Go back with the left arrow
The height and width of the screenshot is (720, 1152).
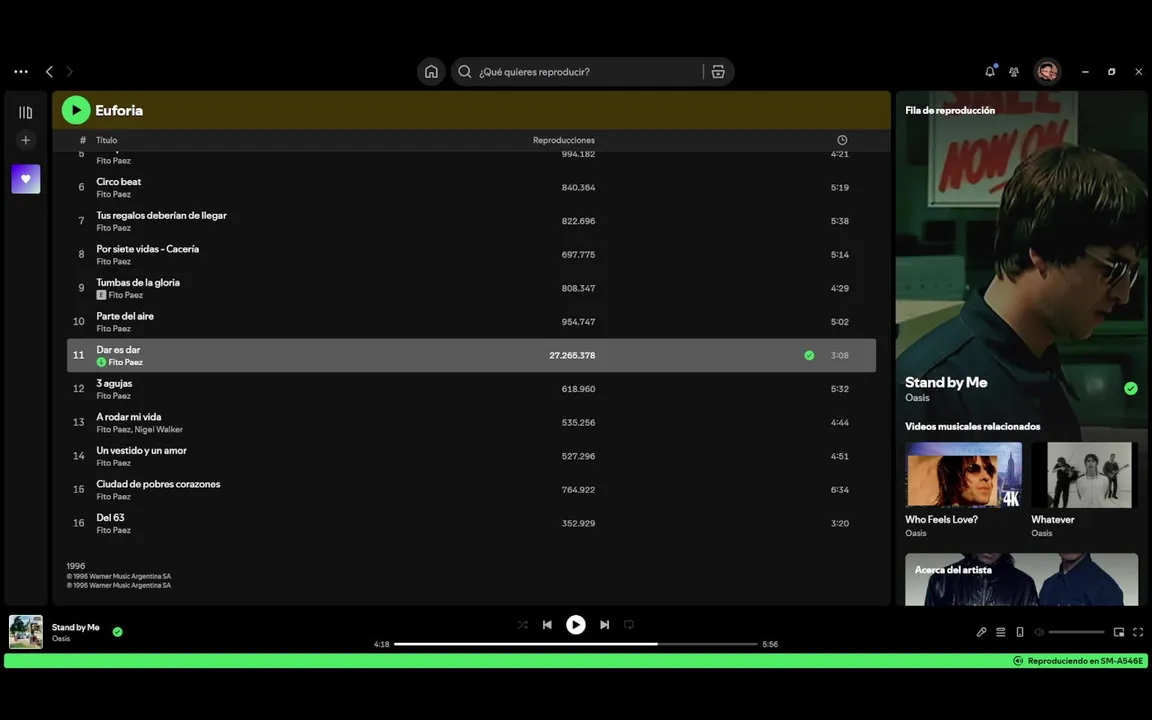click(49, 71)
